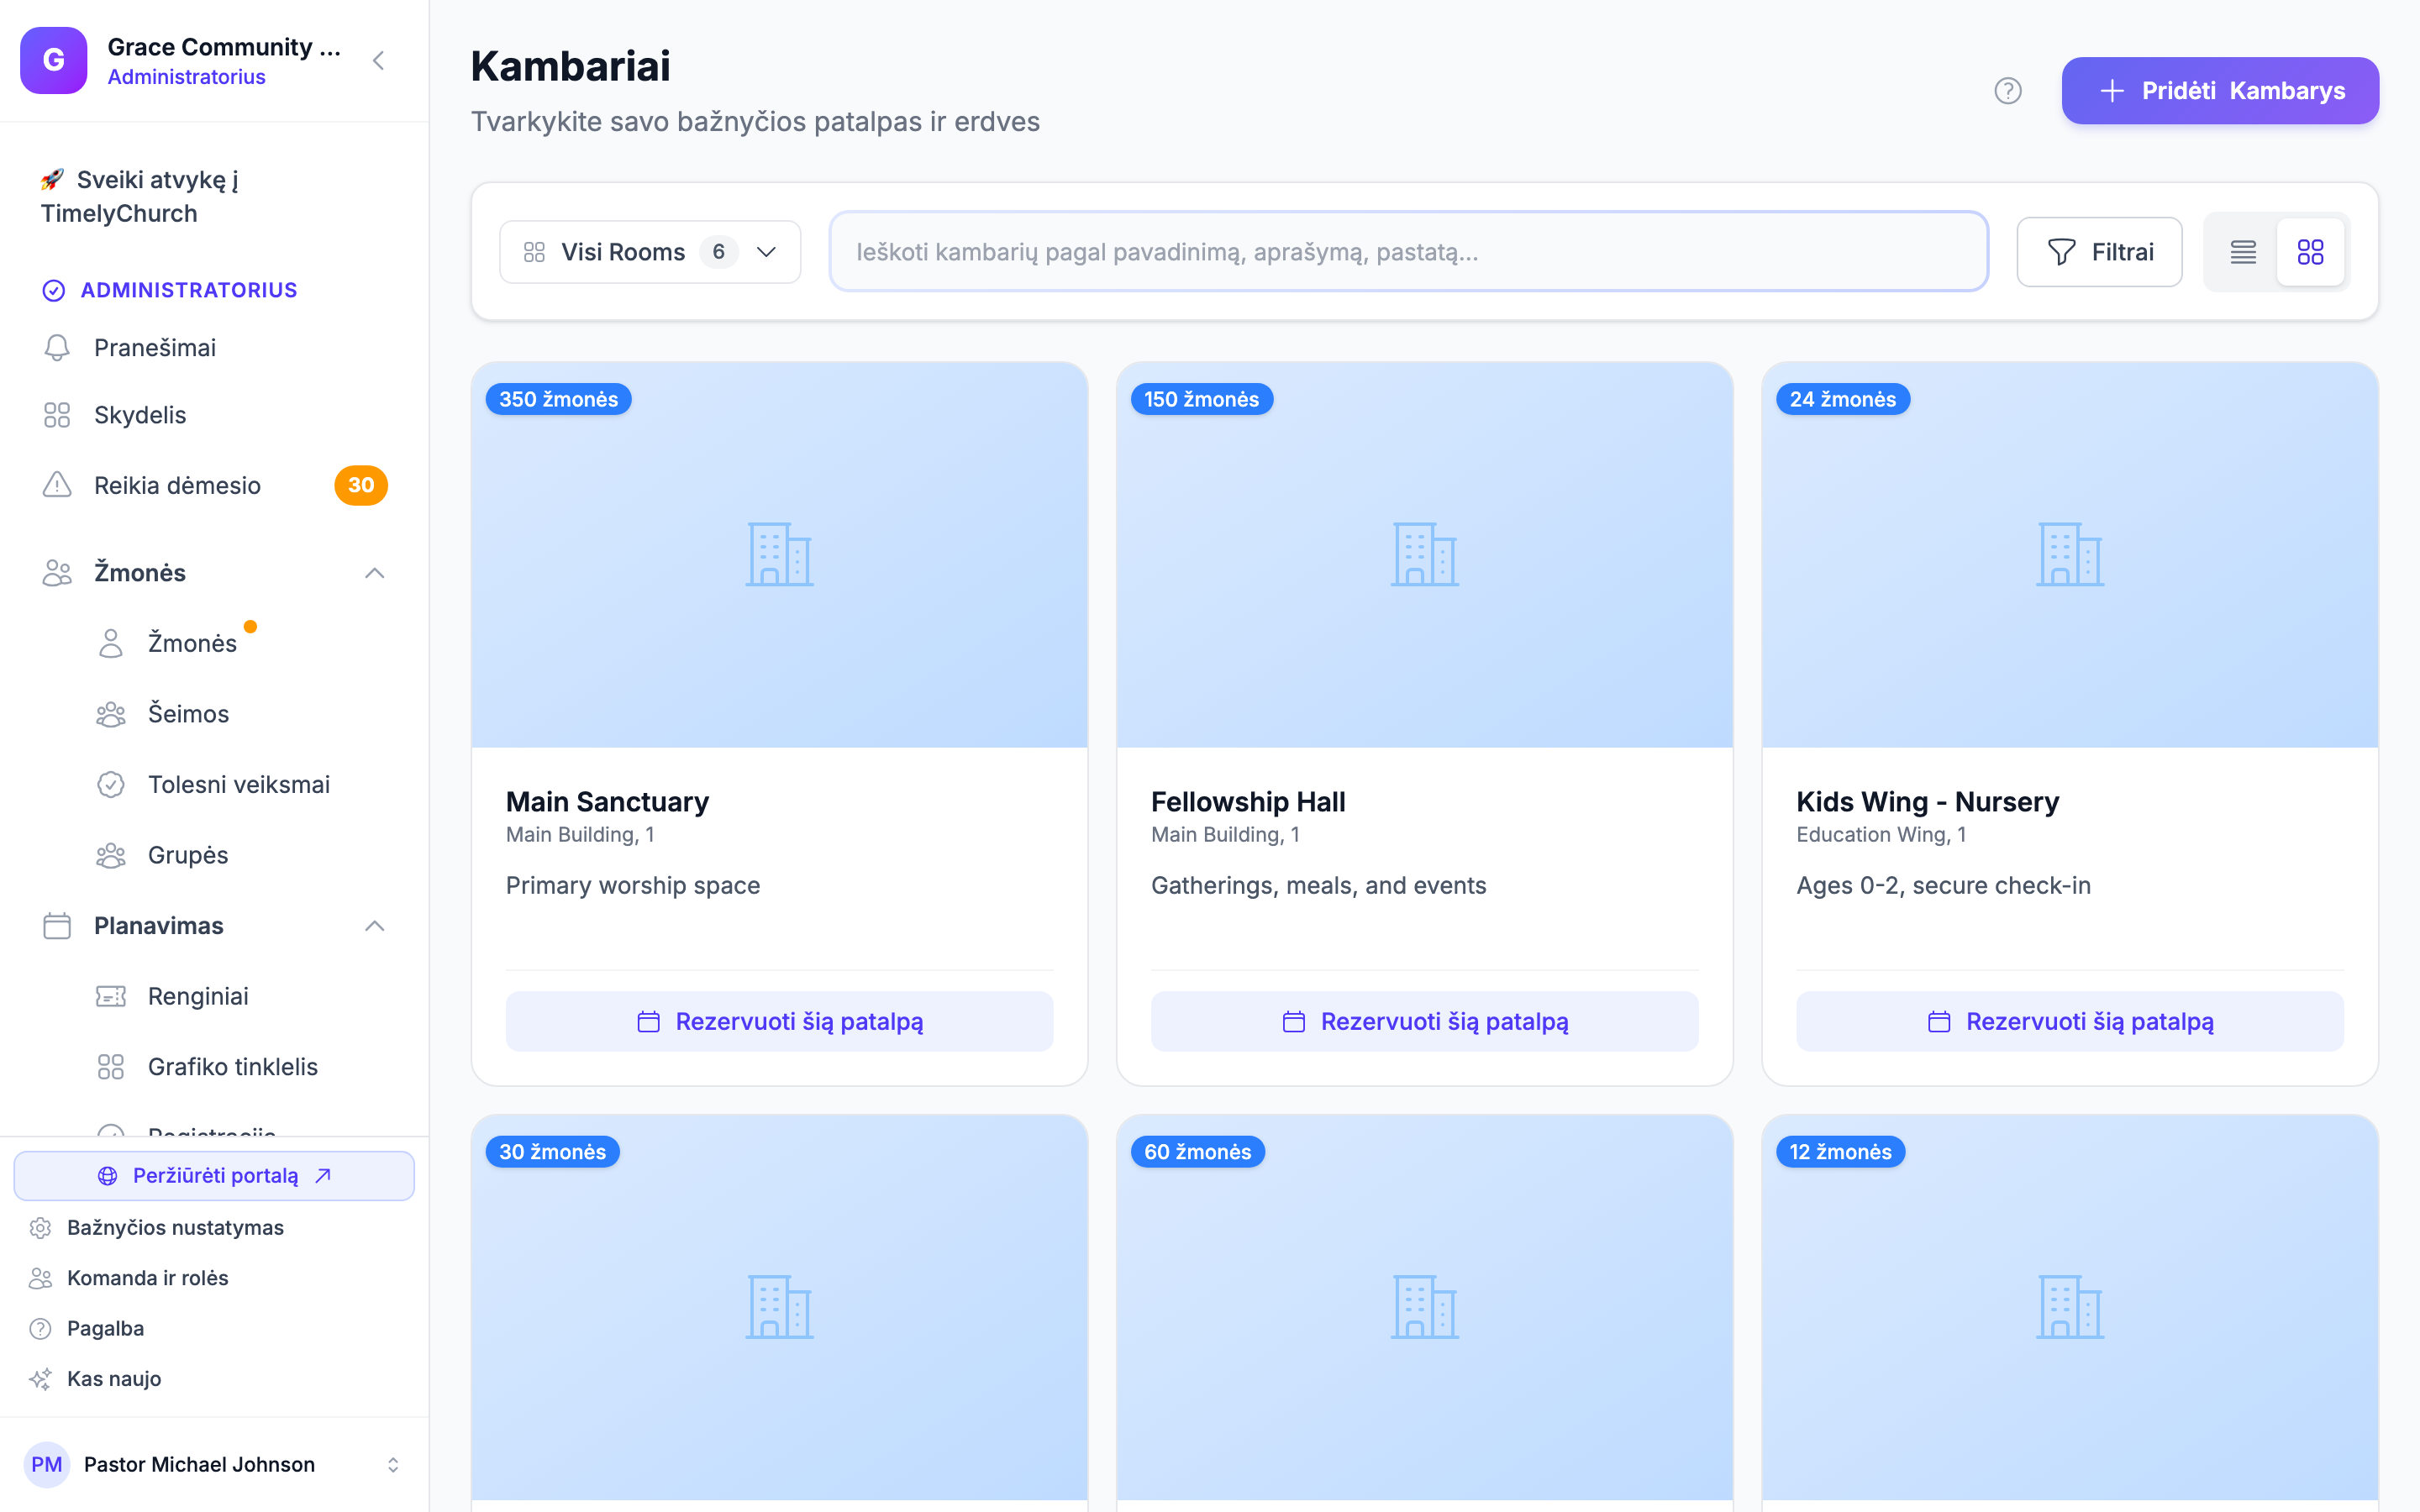Collapse the sidebar with the left chevron
Viewport: 2420px width, 1512px height.
[378, 61]
